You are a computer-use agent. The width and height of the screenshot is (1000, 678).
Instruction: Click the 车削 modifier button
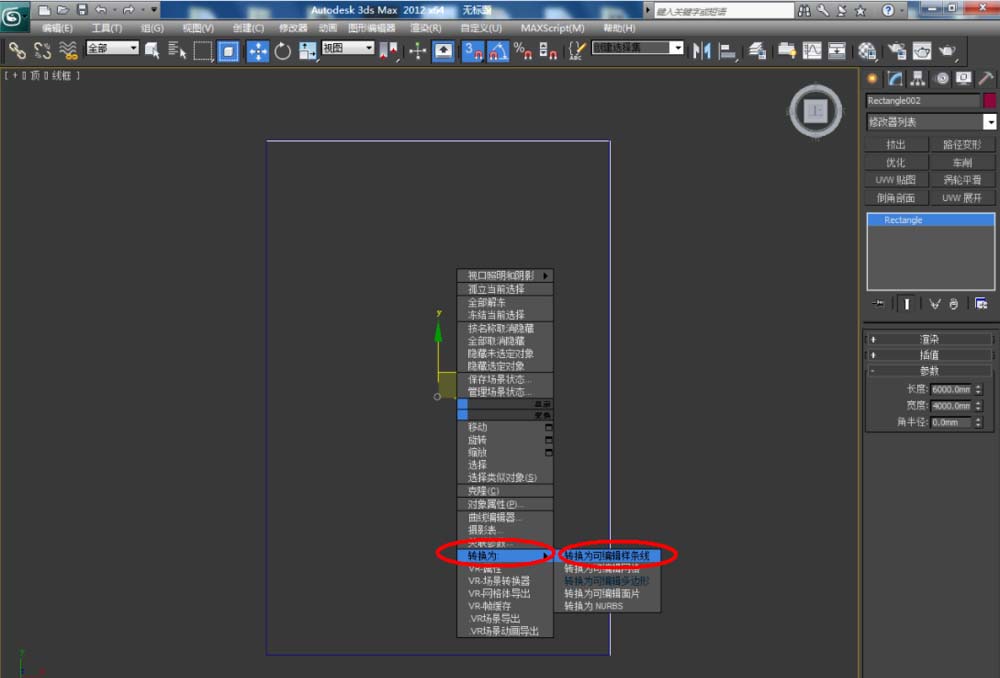click(x=962, y=162)
